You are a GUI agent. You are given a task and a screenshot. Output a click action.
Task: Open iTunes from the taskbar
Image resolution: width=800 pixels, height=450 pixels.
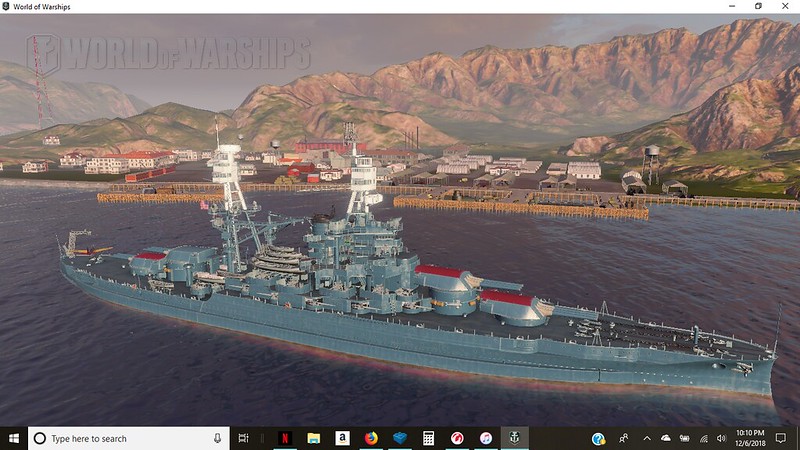(x=485, y=438)
